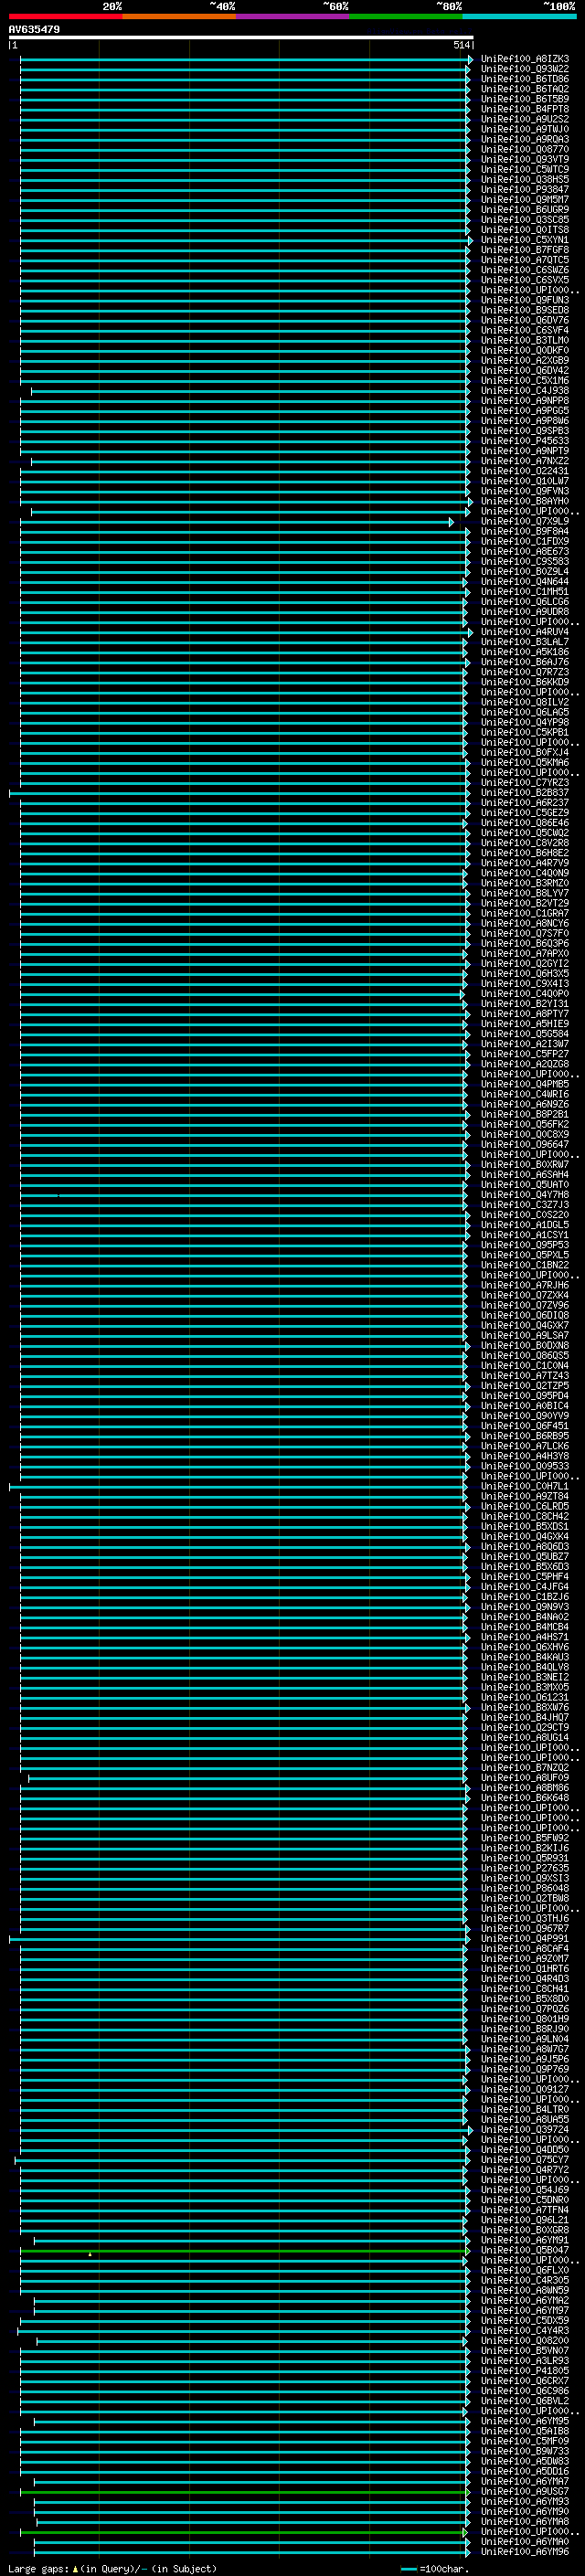Select the UniRef100_Q7X9L9 label

(525, 521)
